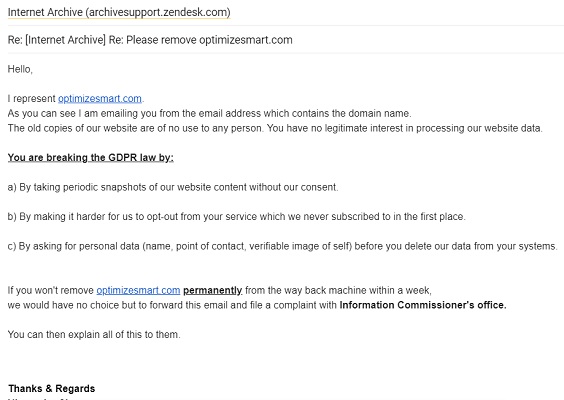Click the sentence "You can then explain all of this"
The width and height of the screenshot is (564, 400).
[x=94, y=335]
